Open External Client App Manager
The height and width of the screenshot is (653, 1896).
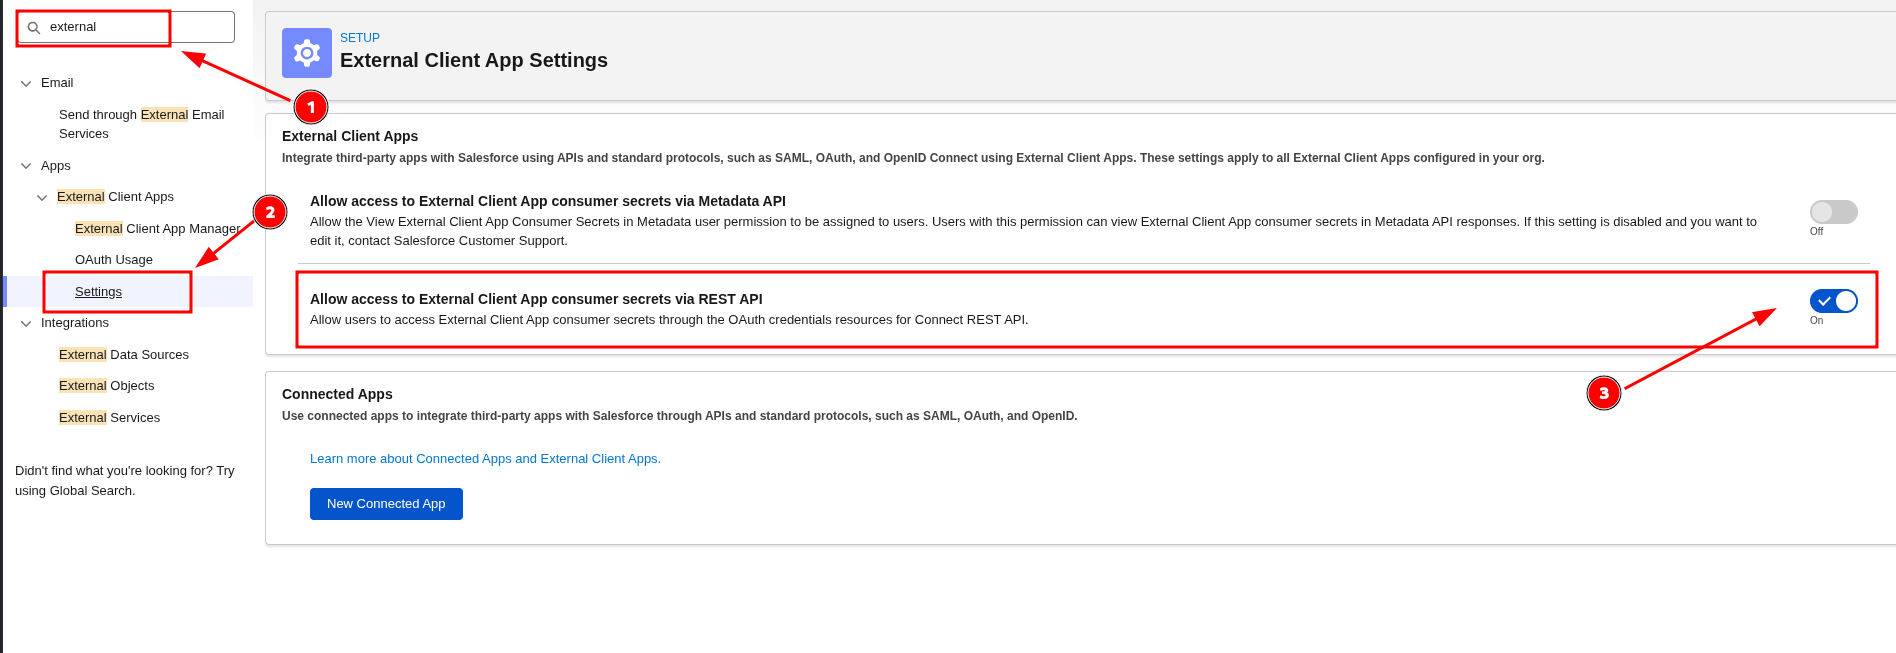coord(158,229)
